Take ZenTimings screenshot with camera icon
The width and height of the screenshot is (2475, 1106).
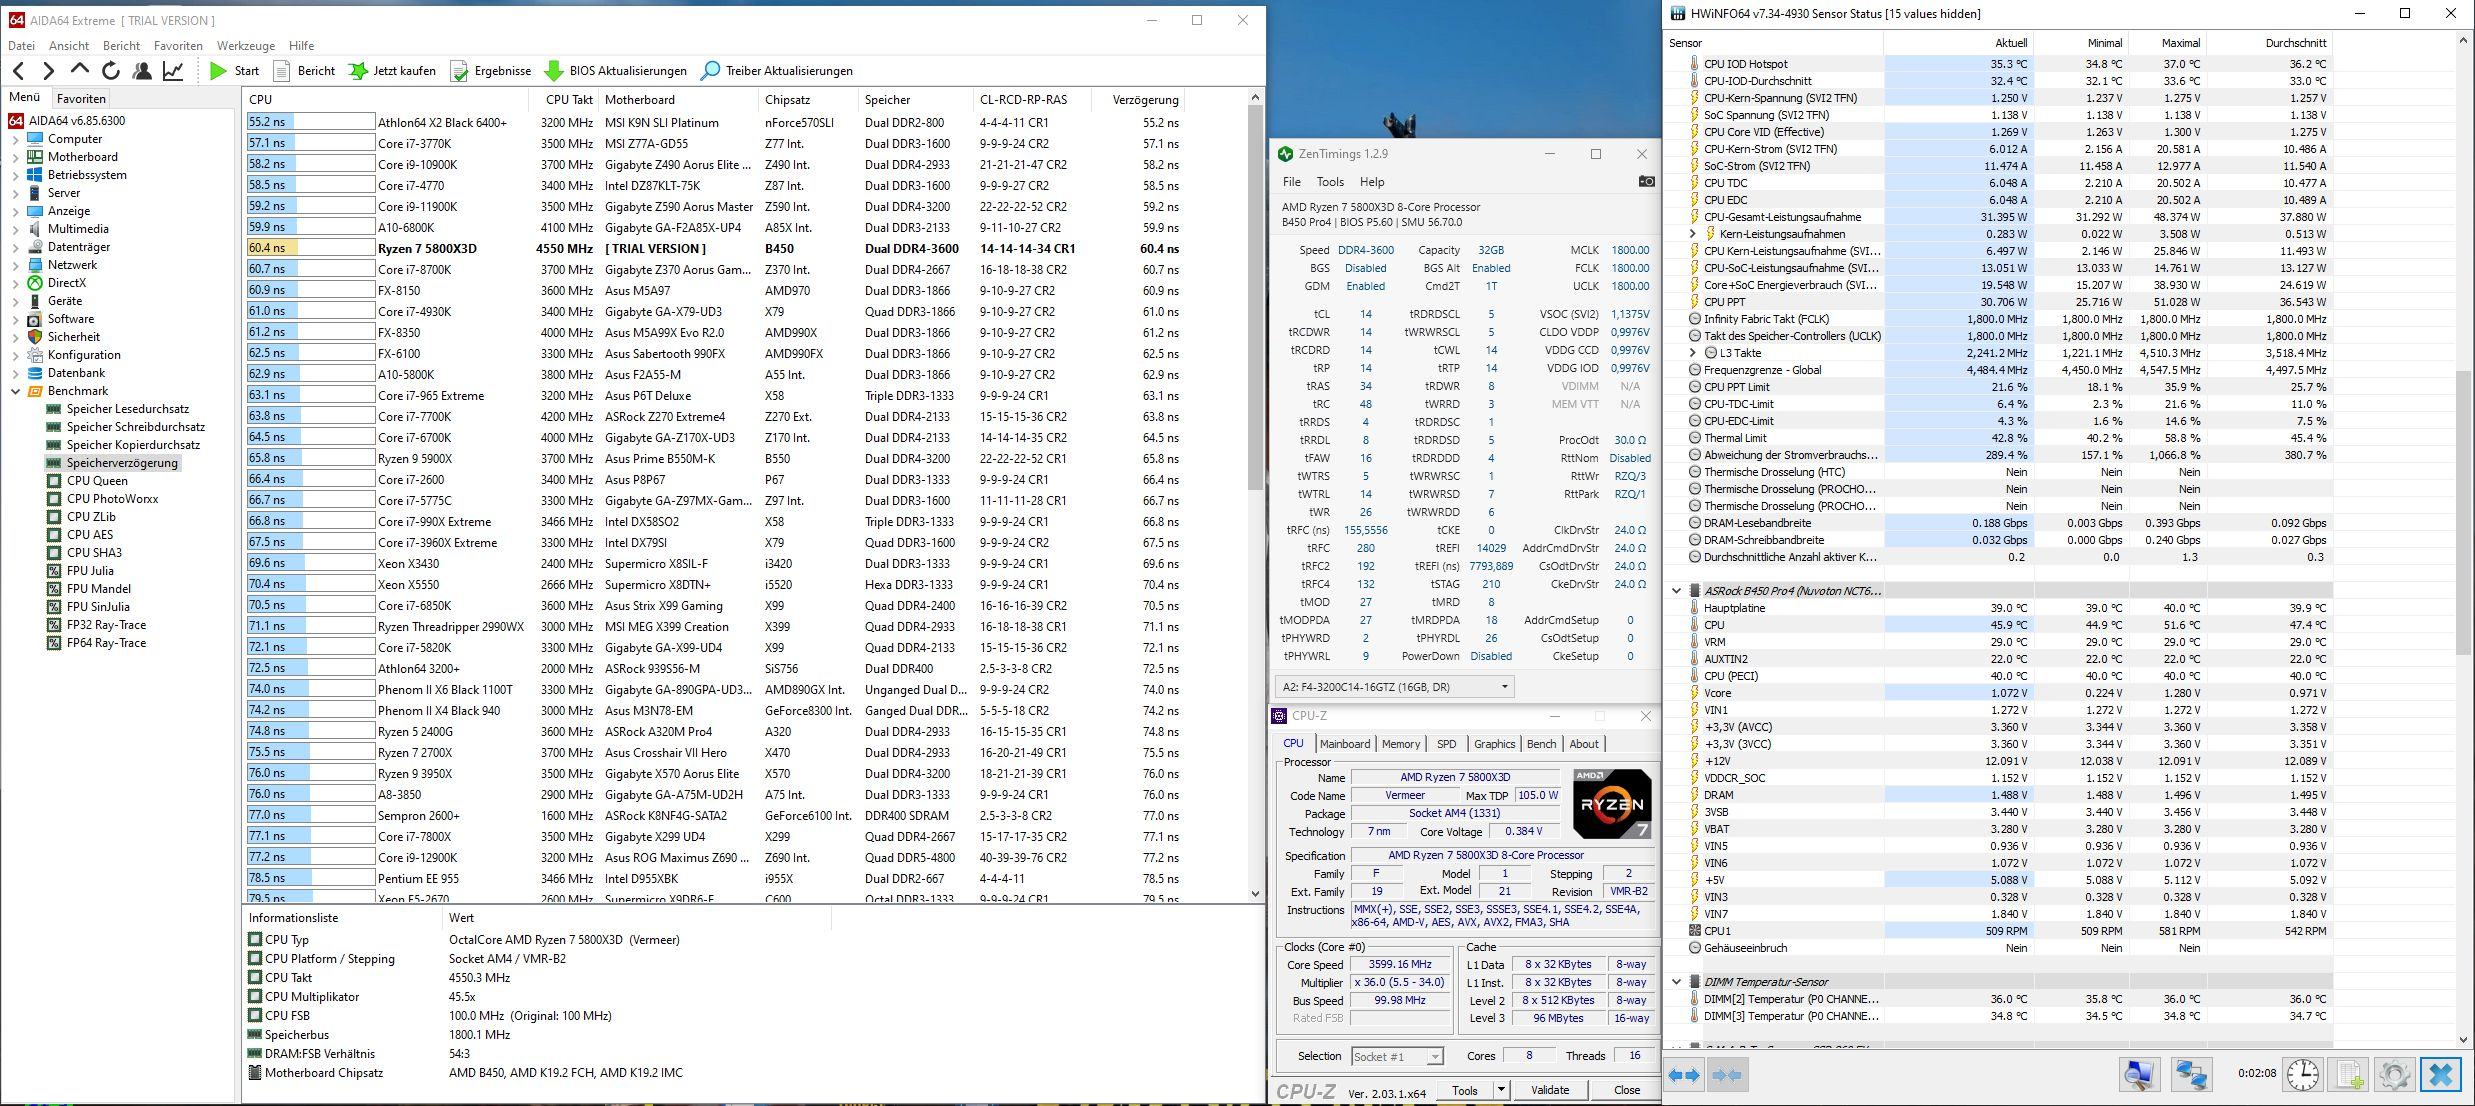pyautogui.click(x=1646, y=182)
